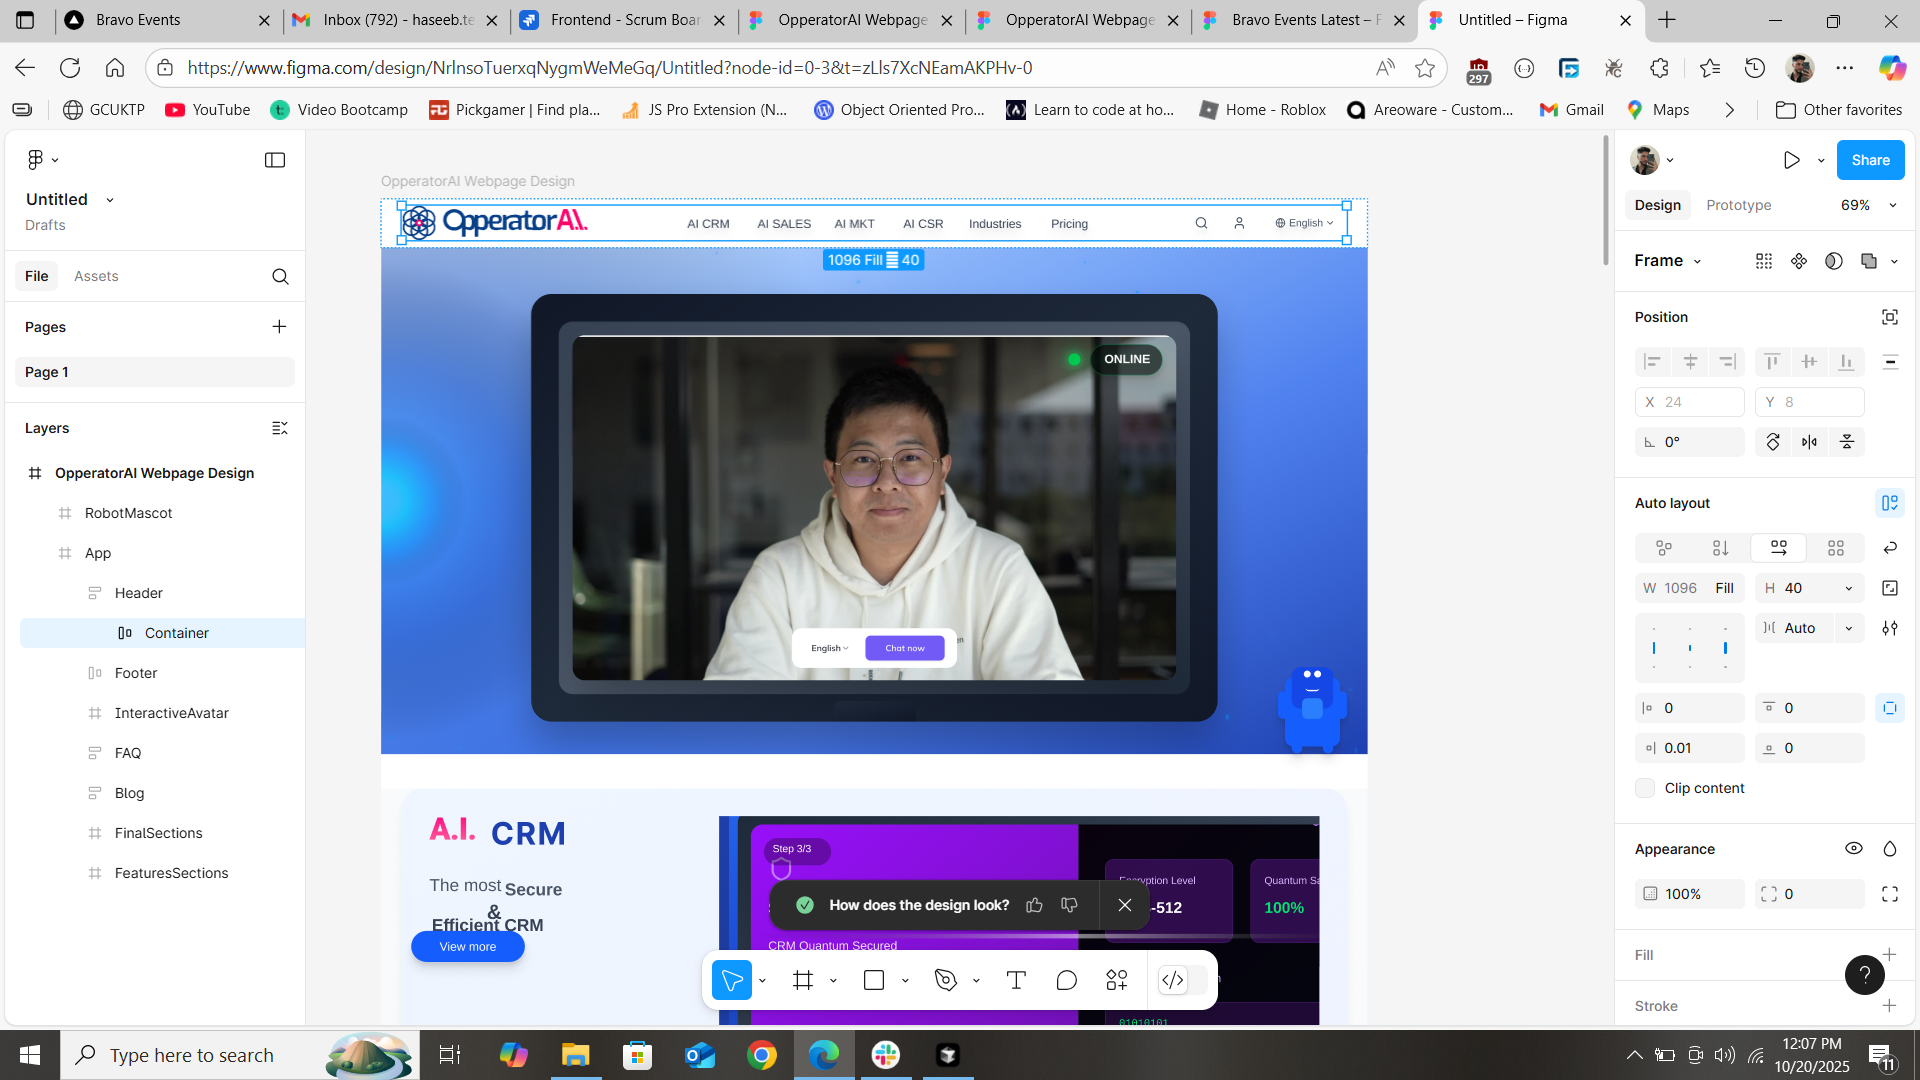Click thumbs up on design feedback
Viewport: 1920px width, 1080px height.
coord(1034,905)
